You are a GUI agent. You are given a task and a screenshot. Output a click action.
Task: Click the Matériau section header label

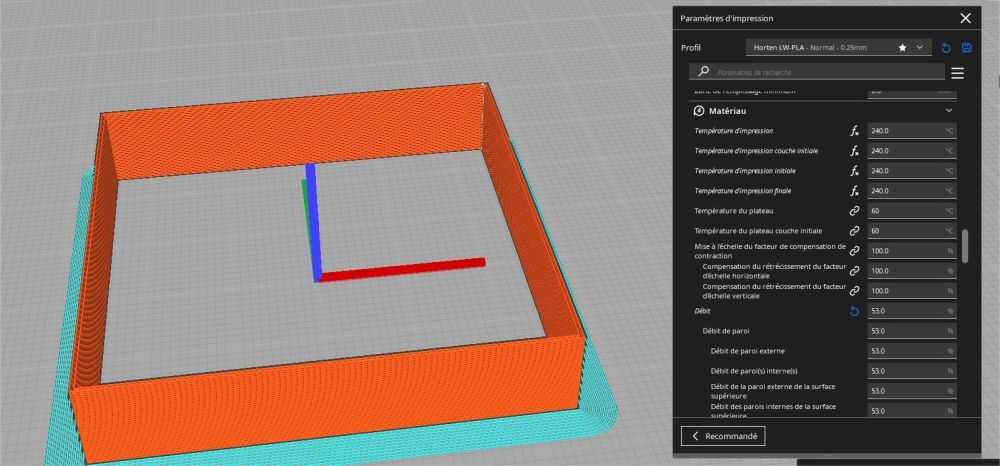pyautogui.click(x=728, y=111)
